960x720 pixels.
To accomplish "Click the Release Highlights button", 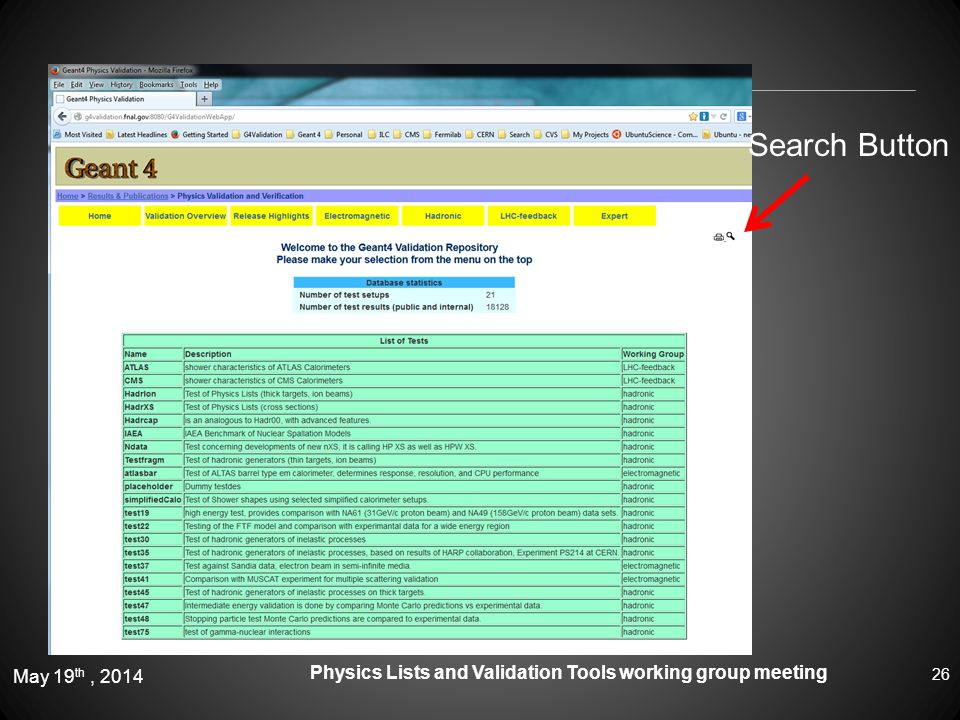I will [x=271, y=216].
